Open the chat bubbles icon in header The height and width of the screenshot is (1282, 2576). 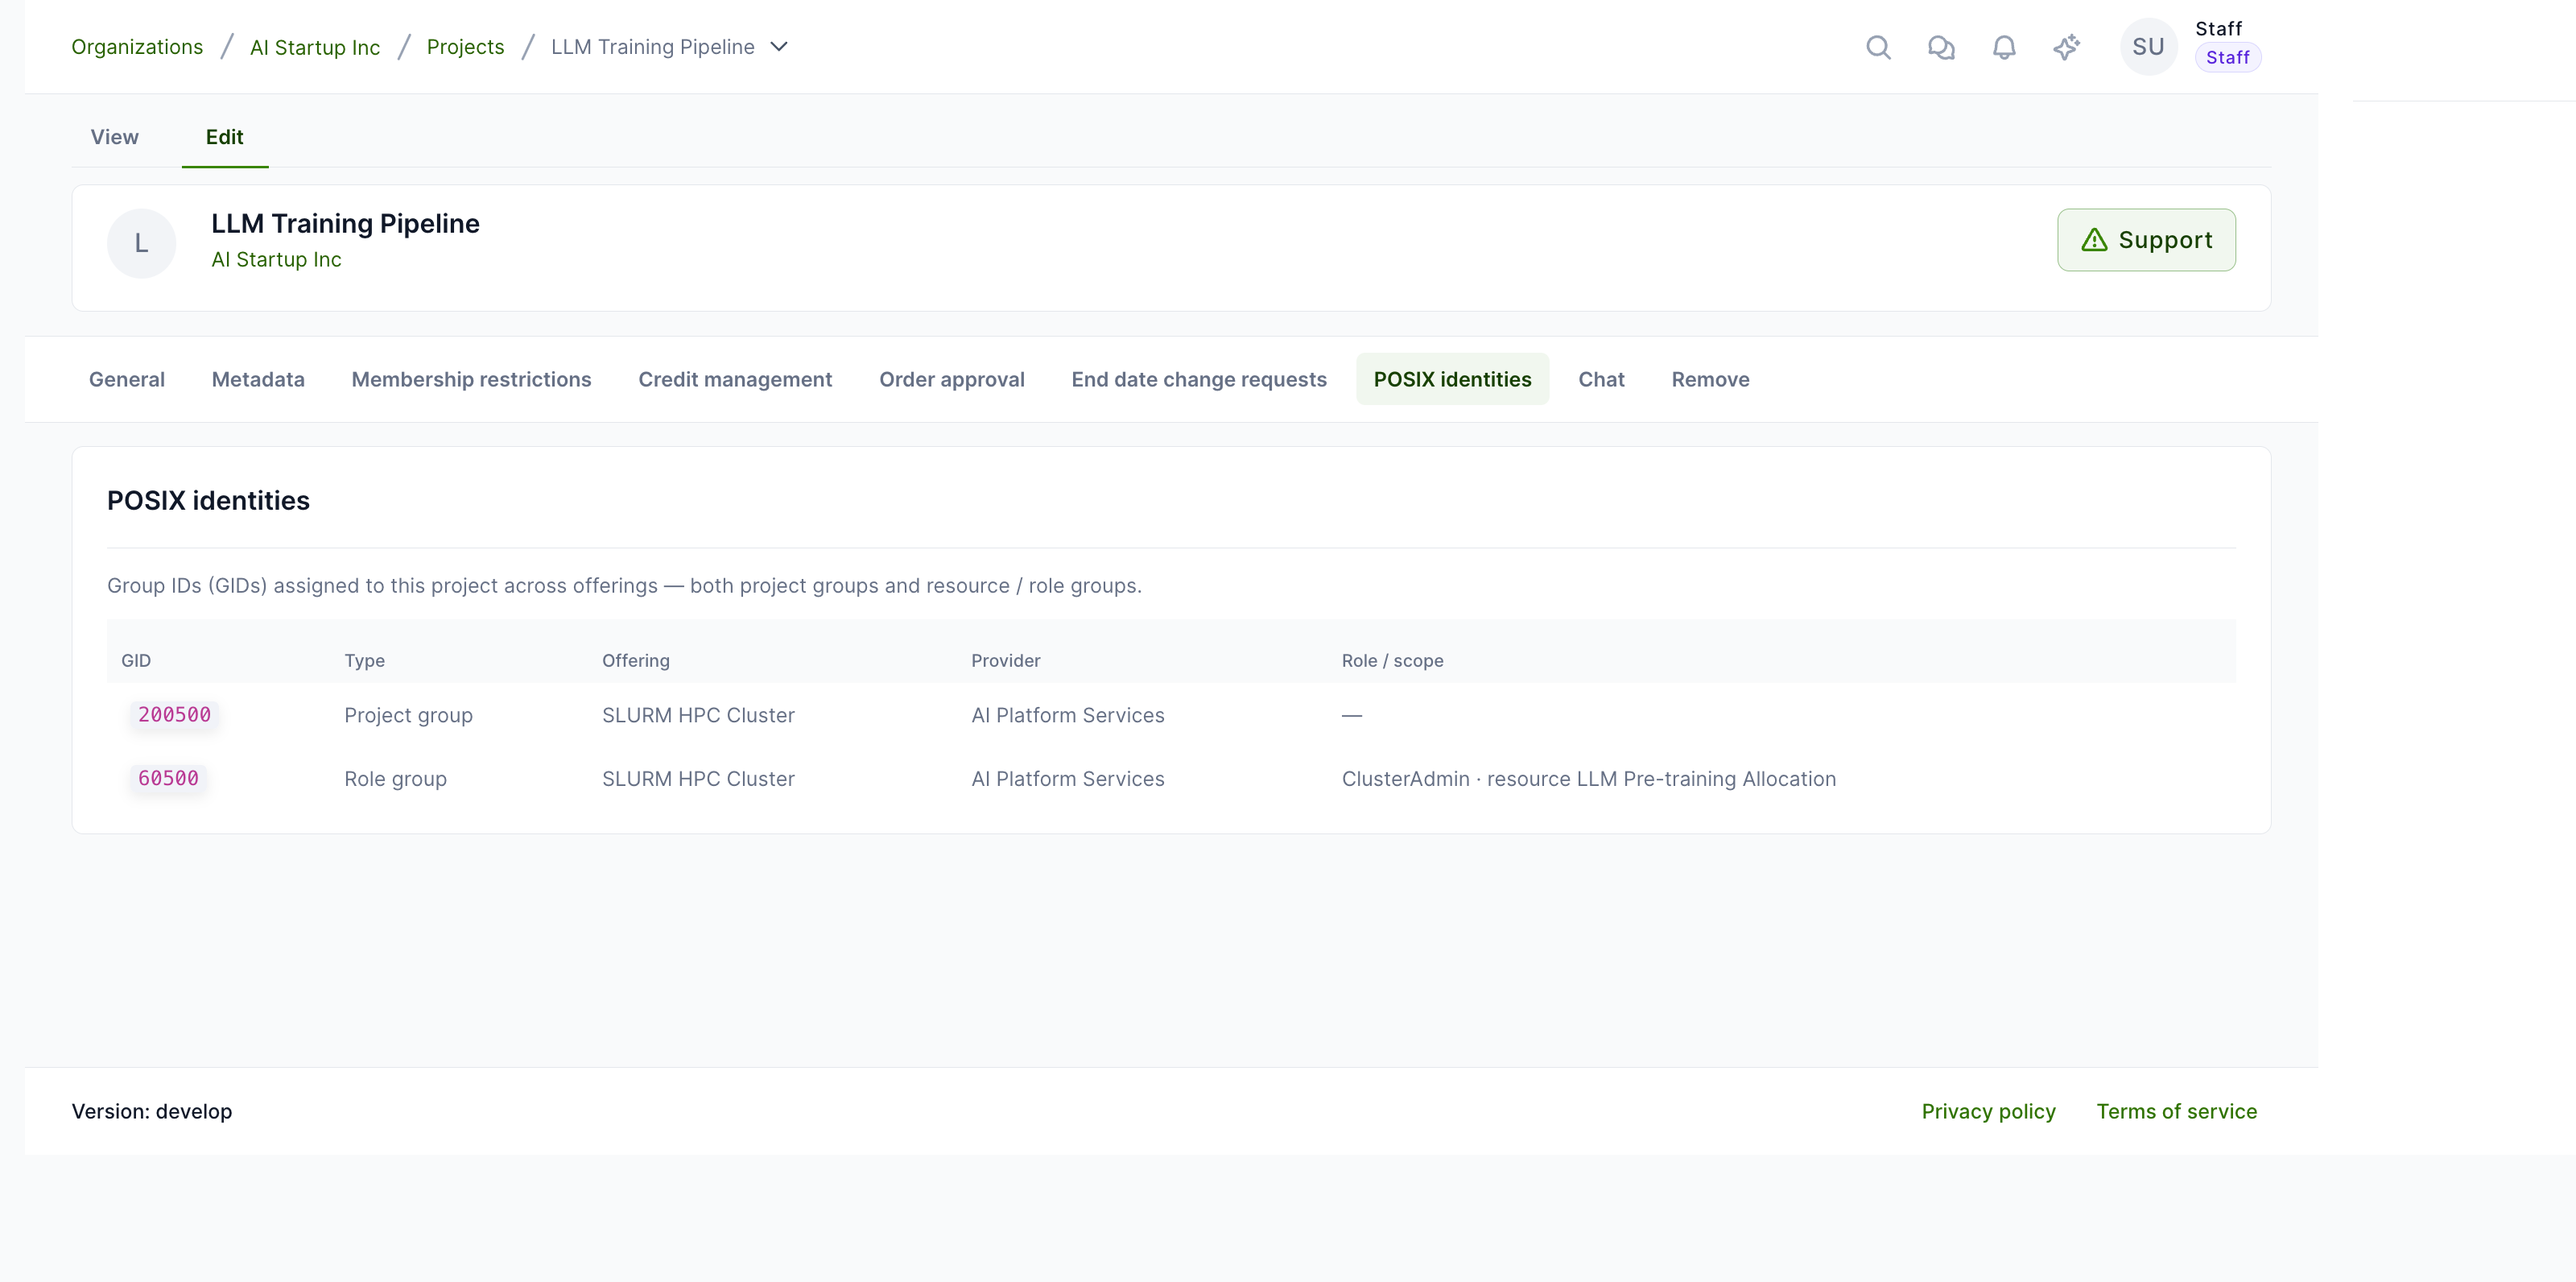tap(1941, 47)
